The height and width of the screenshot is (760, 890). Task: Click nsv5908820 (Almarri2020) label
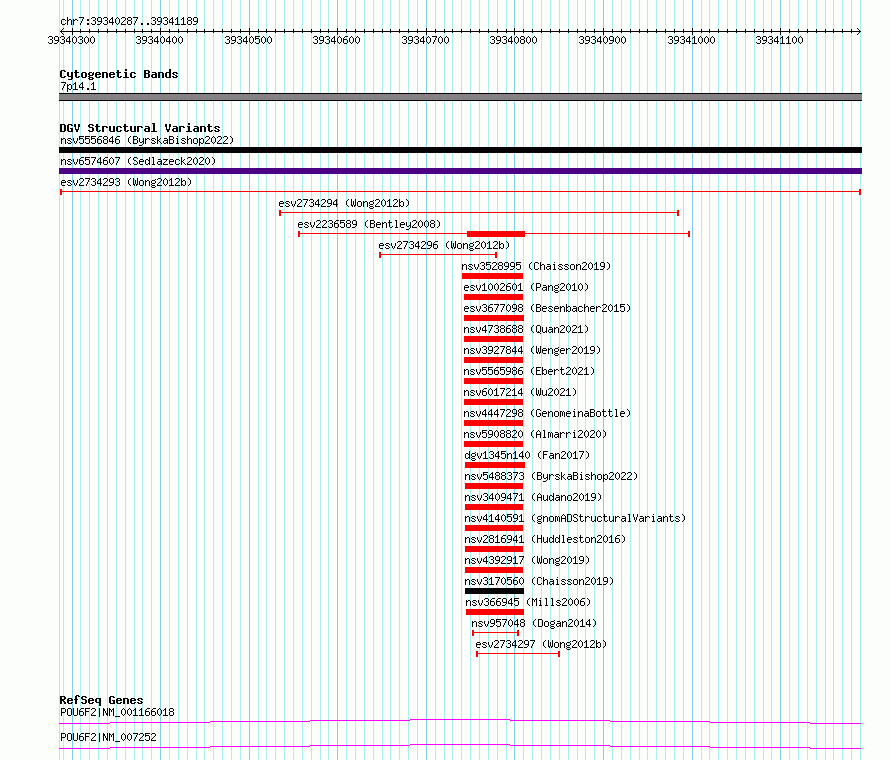coord(535,434)
